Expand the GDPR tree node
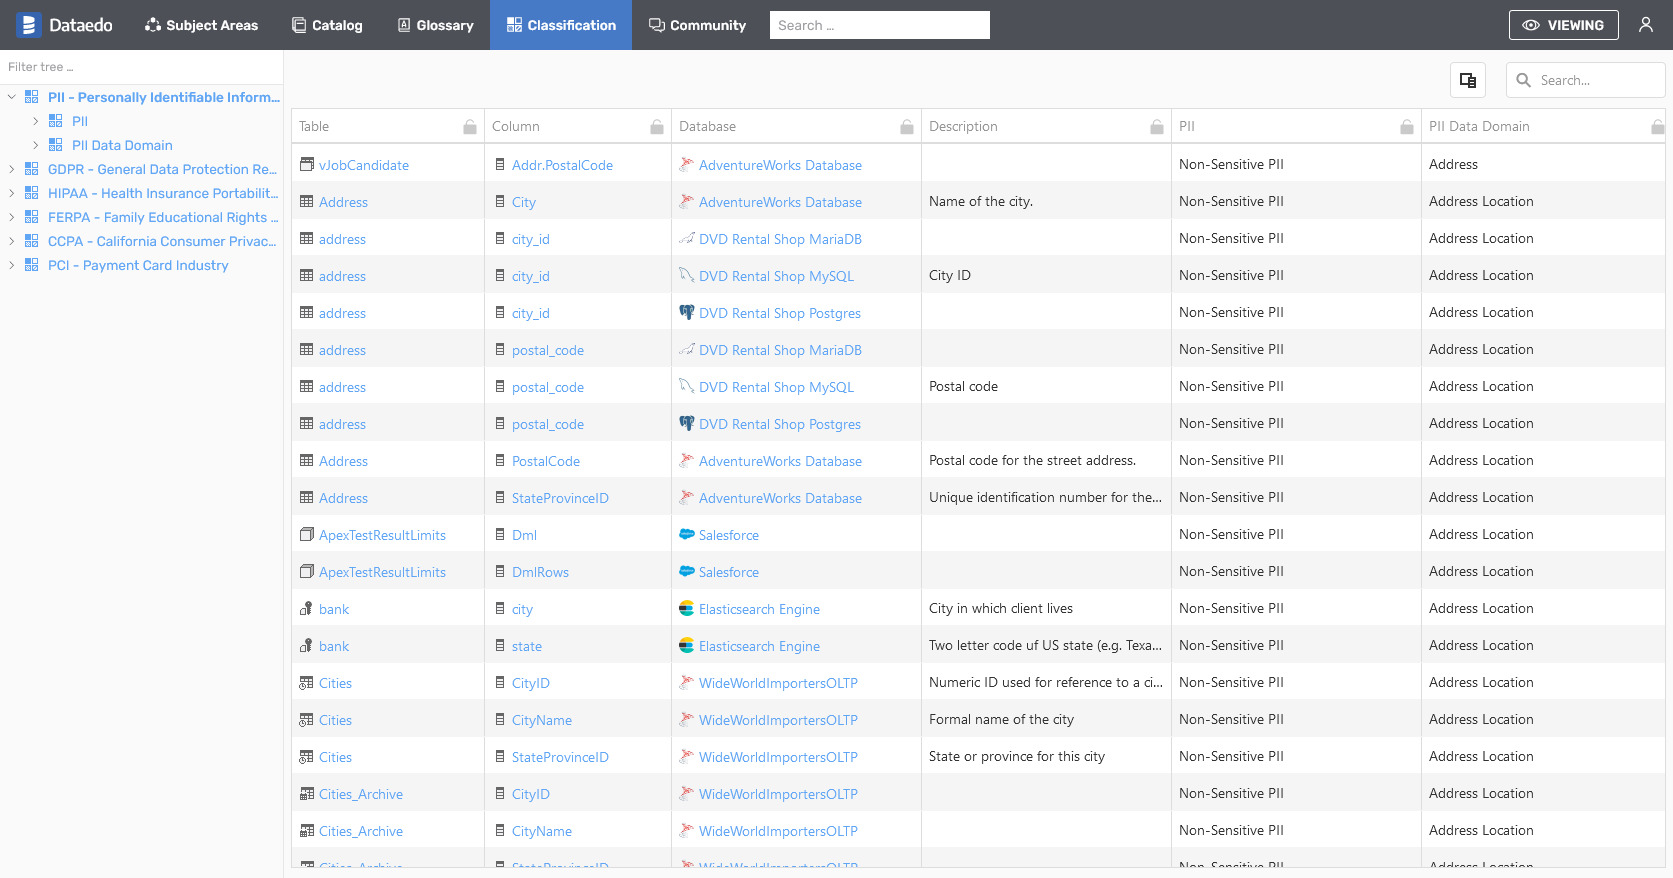 (x=12, y=169)
